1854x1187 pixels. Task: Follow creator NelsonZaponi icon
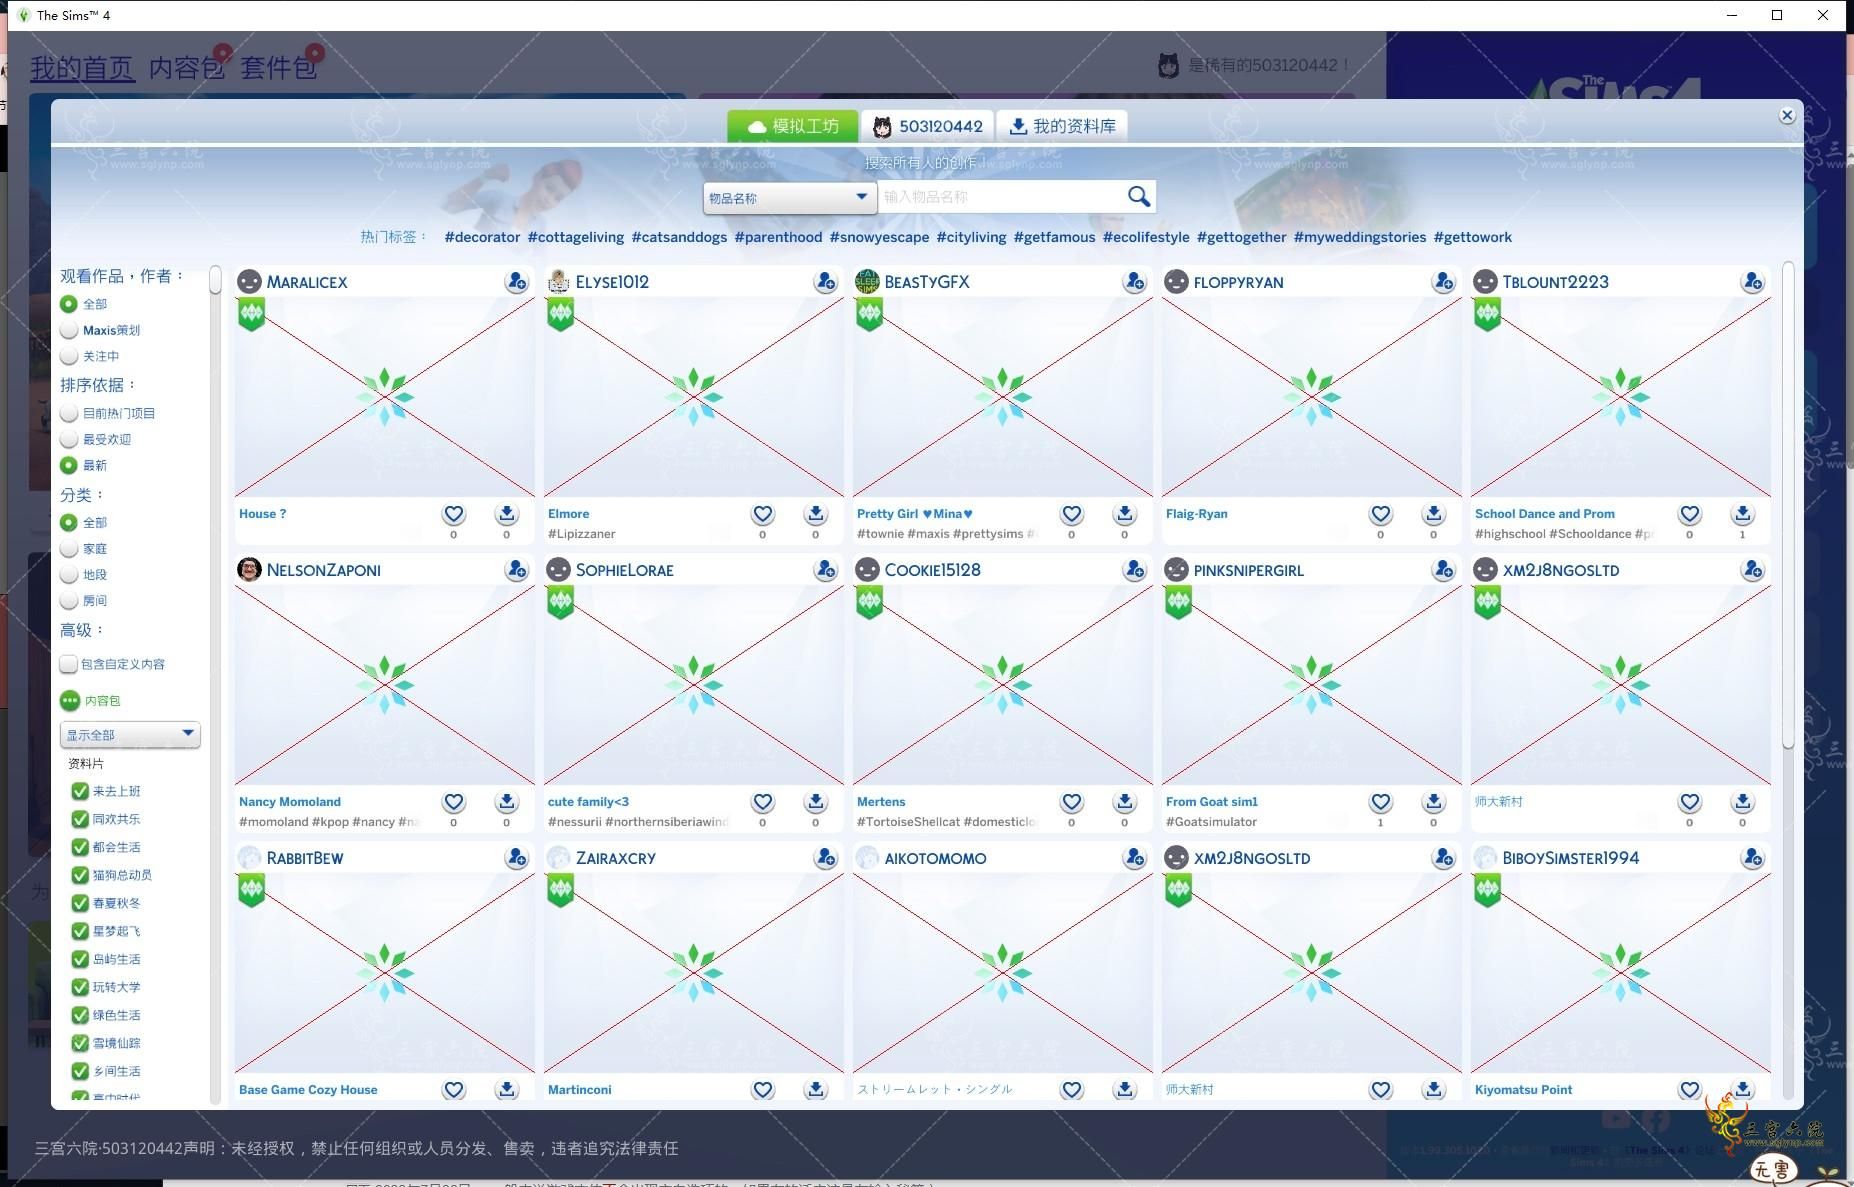(516, 570)
